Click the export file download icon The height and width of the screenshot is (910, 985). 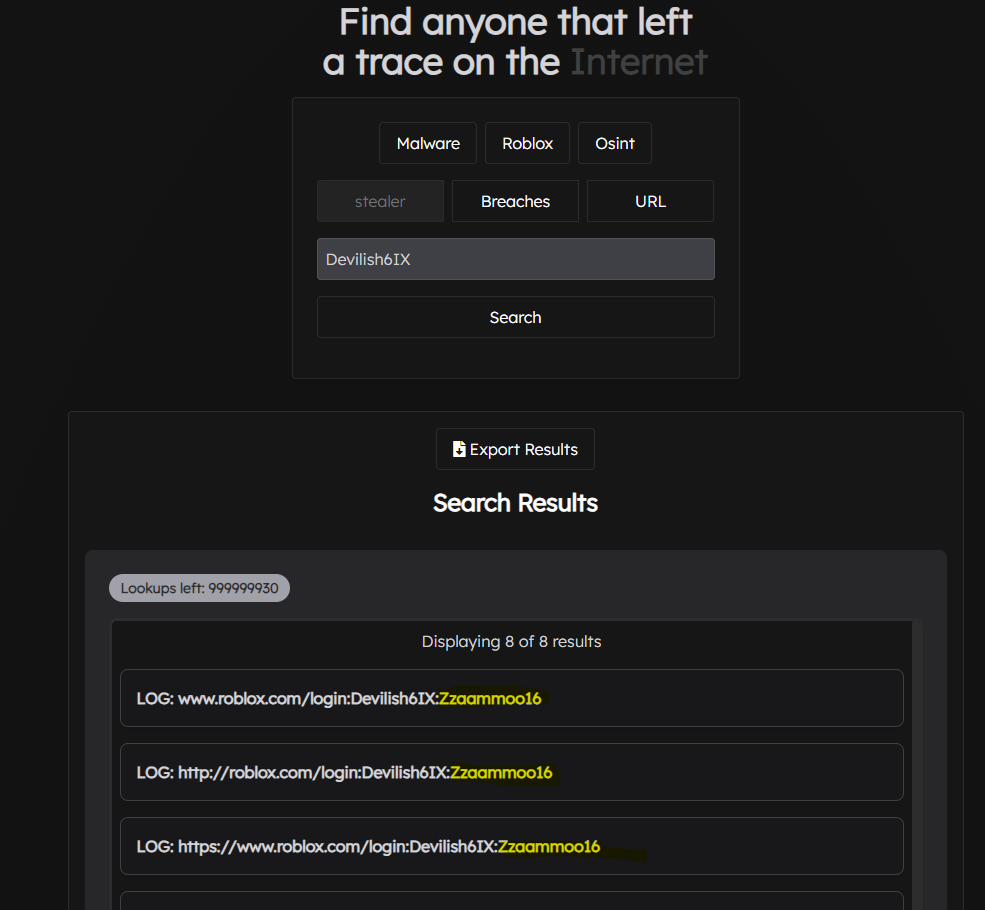[x=459, y=449]
